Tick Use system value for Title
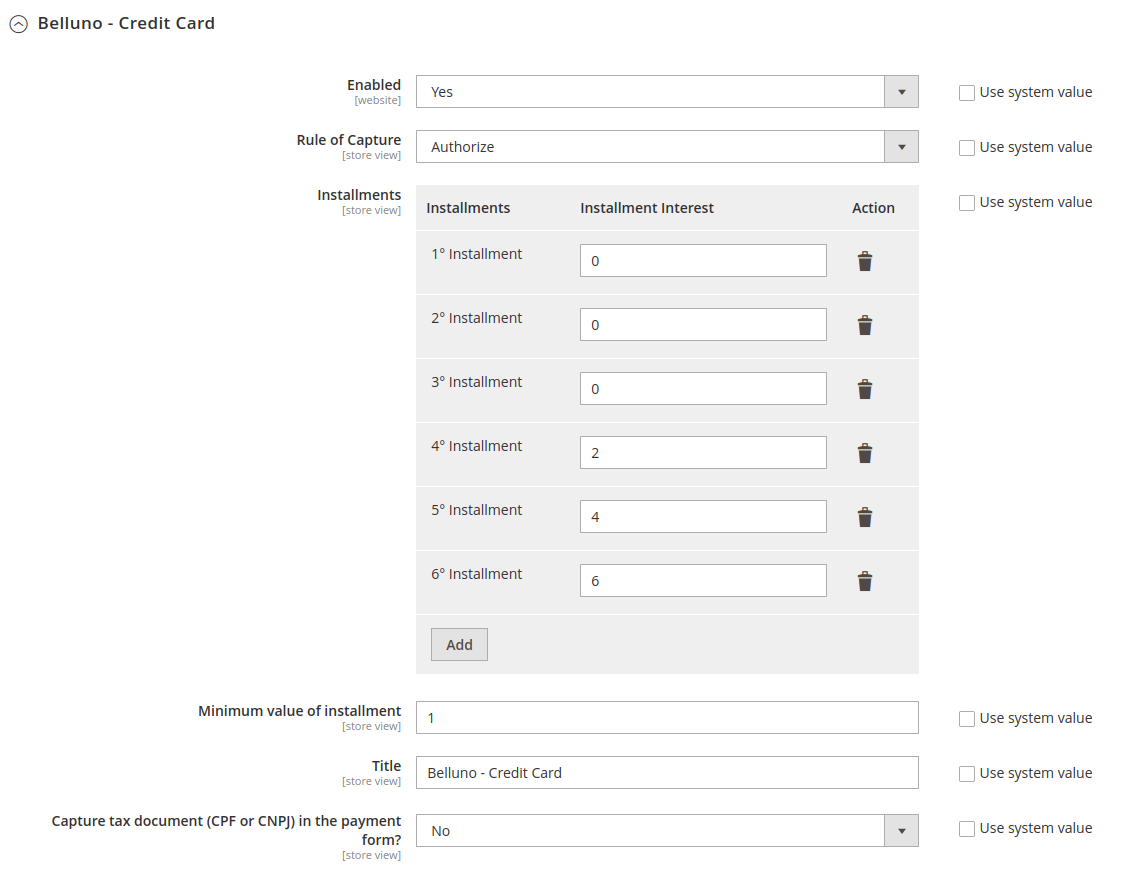1128x874 pixels. [x=967, y=774]
